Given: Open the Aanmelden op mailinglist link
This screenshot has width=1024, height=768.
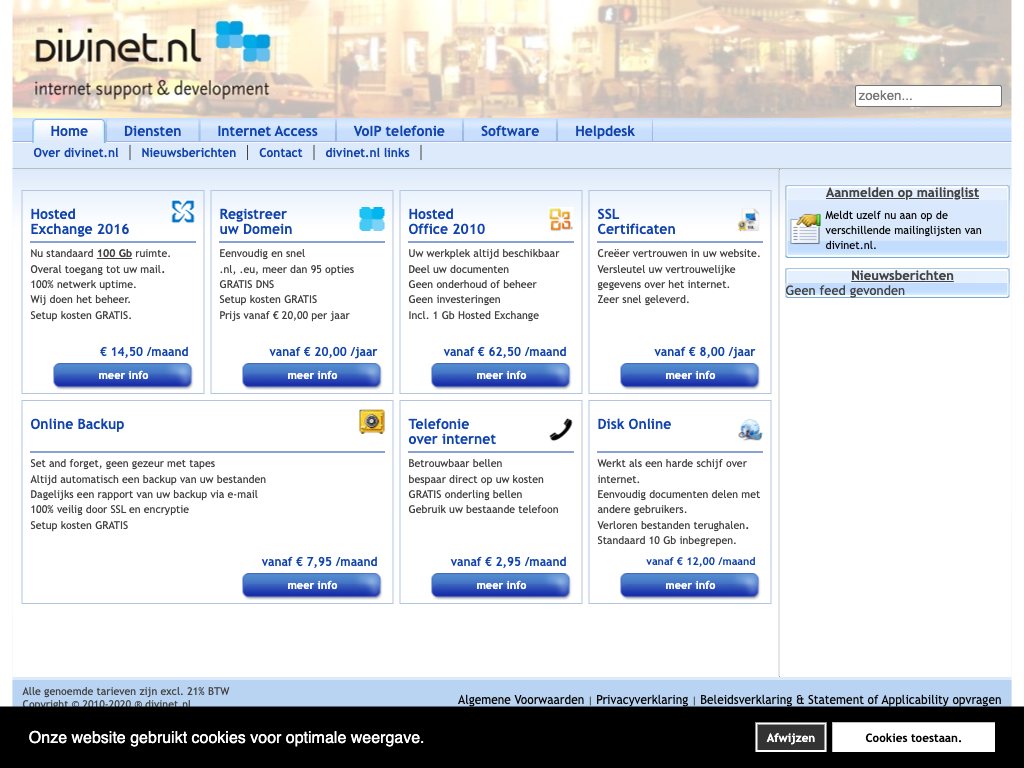Looking at the screenshot, I should pyautogui.click(x=902, y=193).
